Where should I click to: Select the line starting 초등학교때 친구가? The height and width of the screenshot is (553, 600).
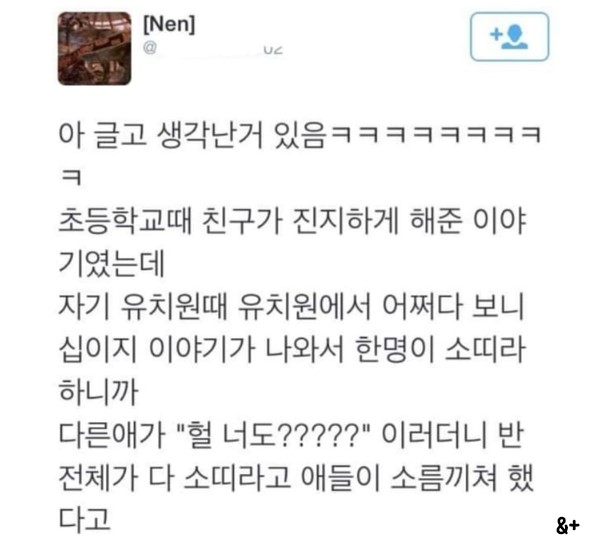pyautogui.click(x=292, y=221)
